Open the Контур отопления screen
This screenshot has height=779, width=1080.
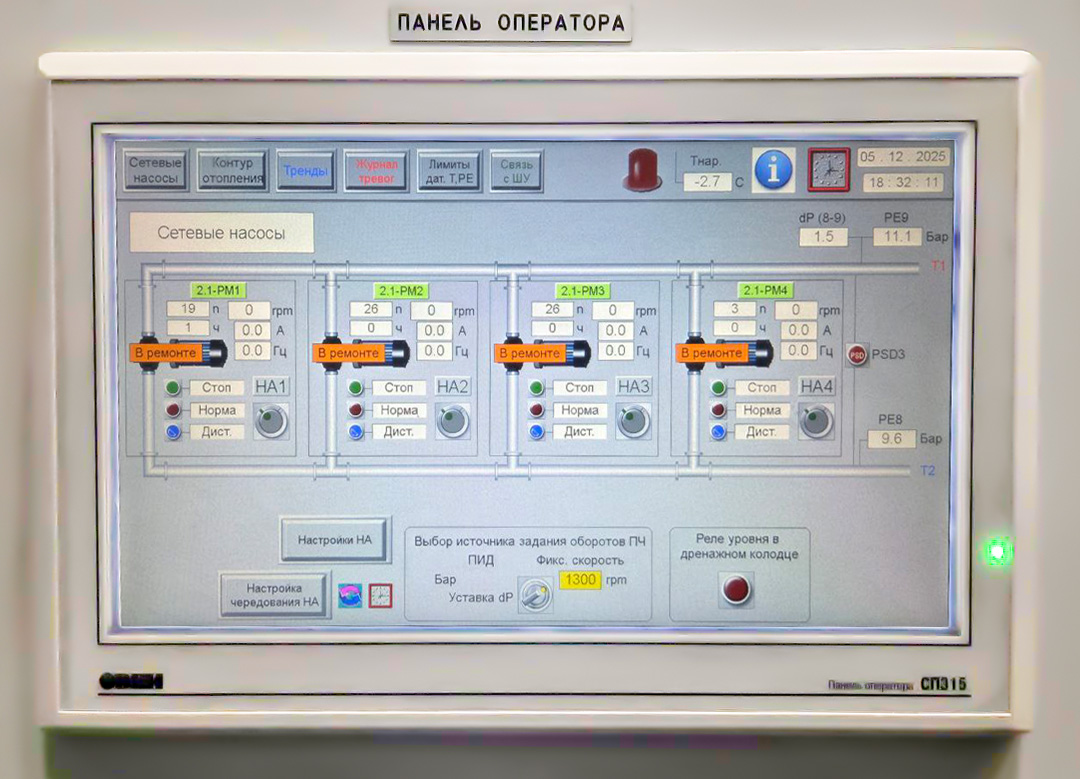(232, 171)
